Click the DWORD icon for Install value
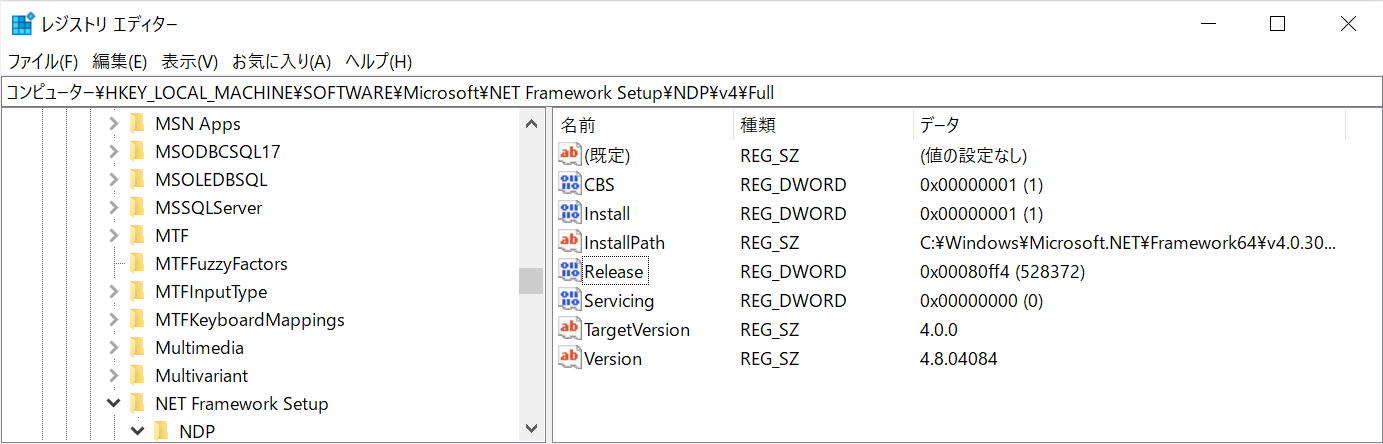 [570, 213]
